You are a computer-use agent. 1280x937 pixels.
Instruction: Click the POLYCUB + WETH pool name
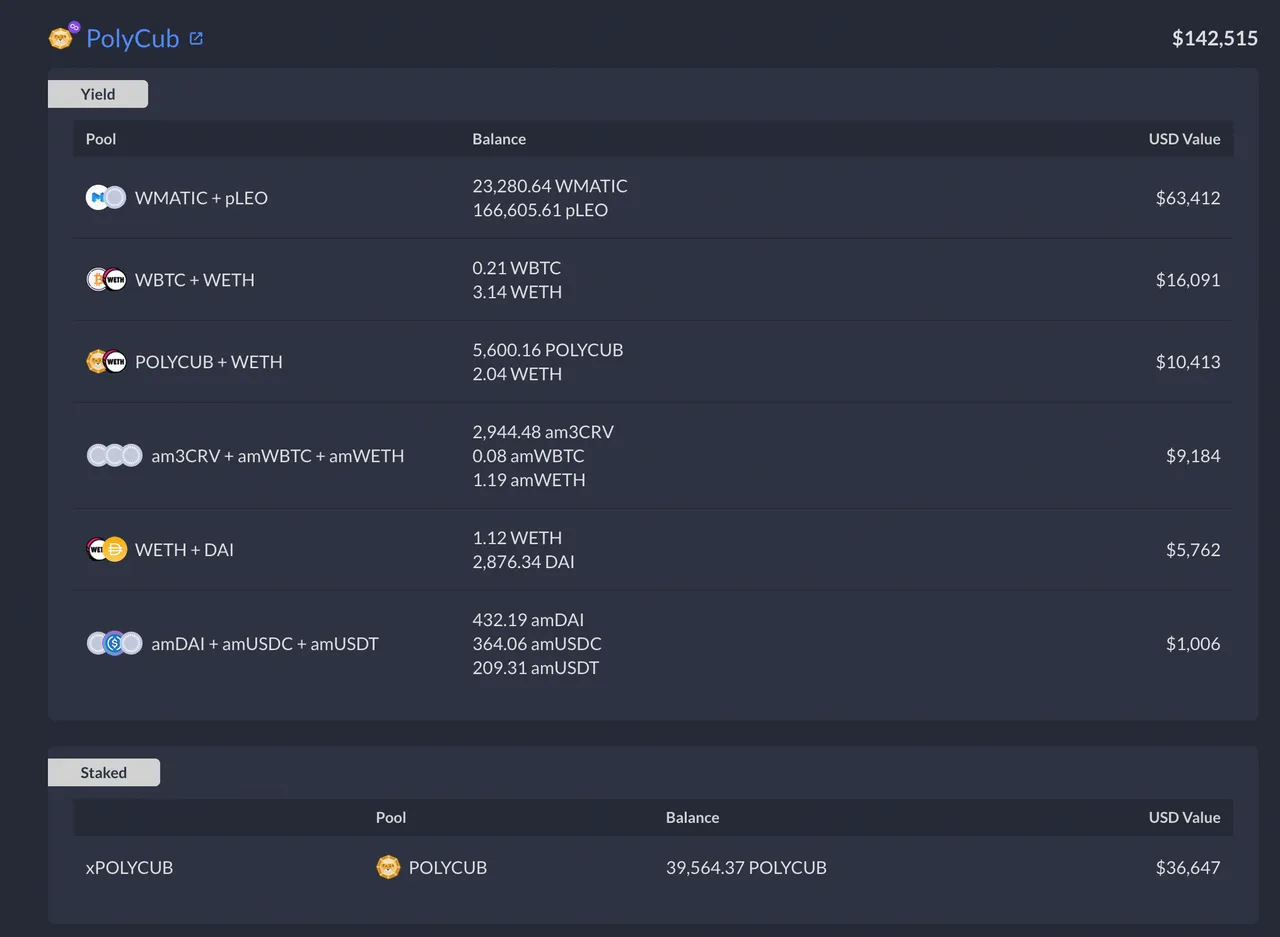point(209,362)
